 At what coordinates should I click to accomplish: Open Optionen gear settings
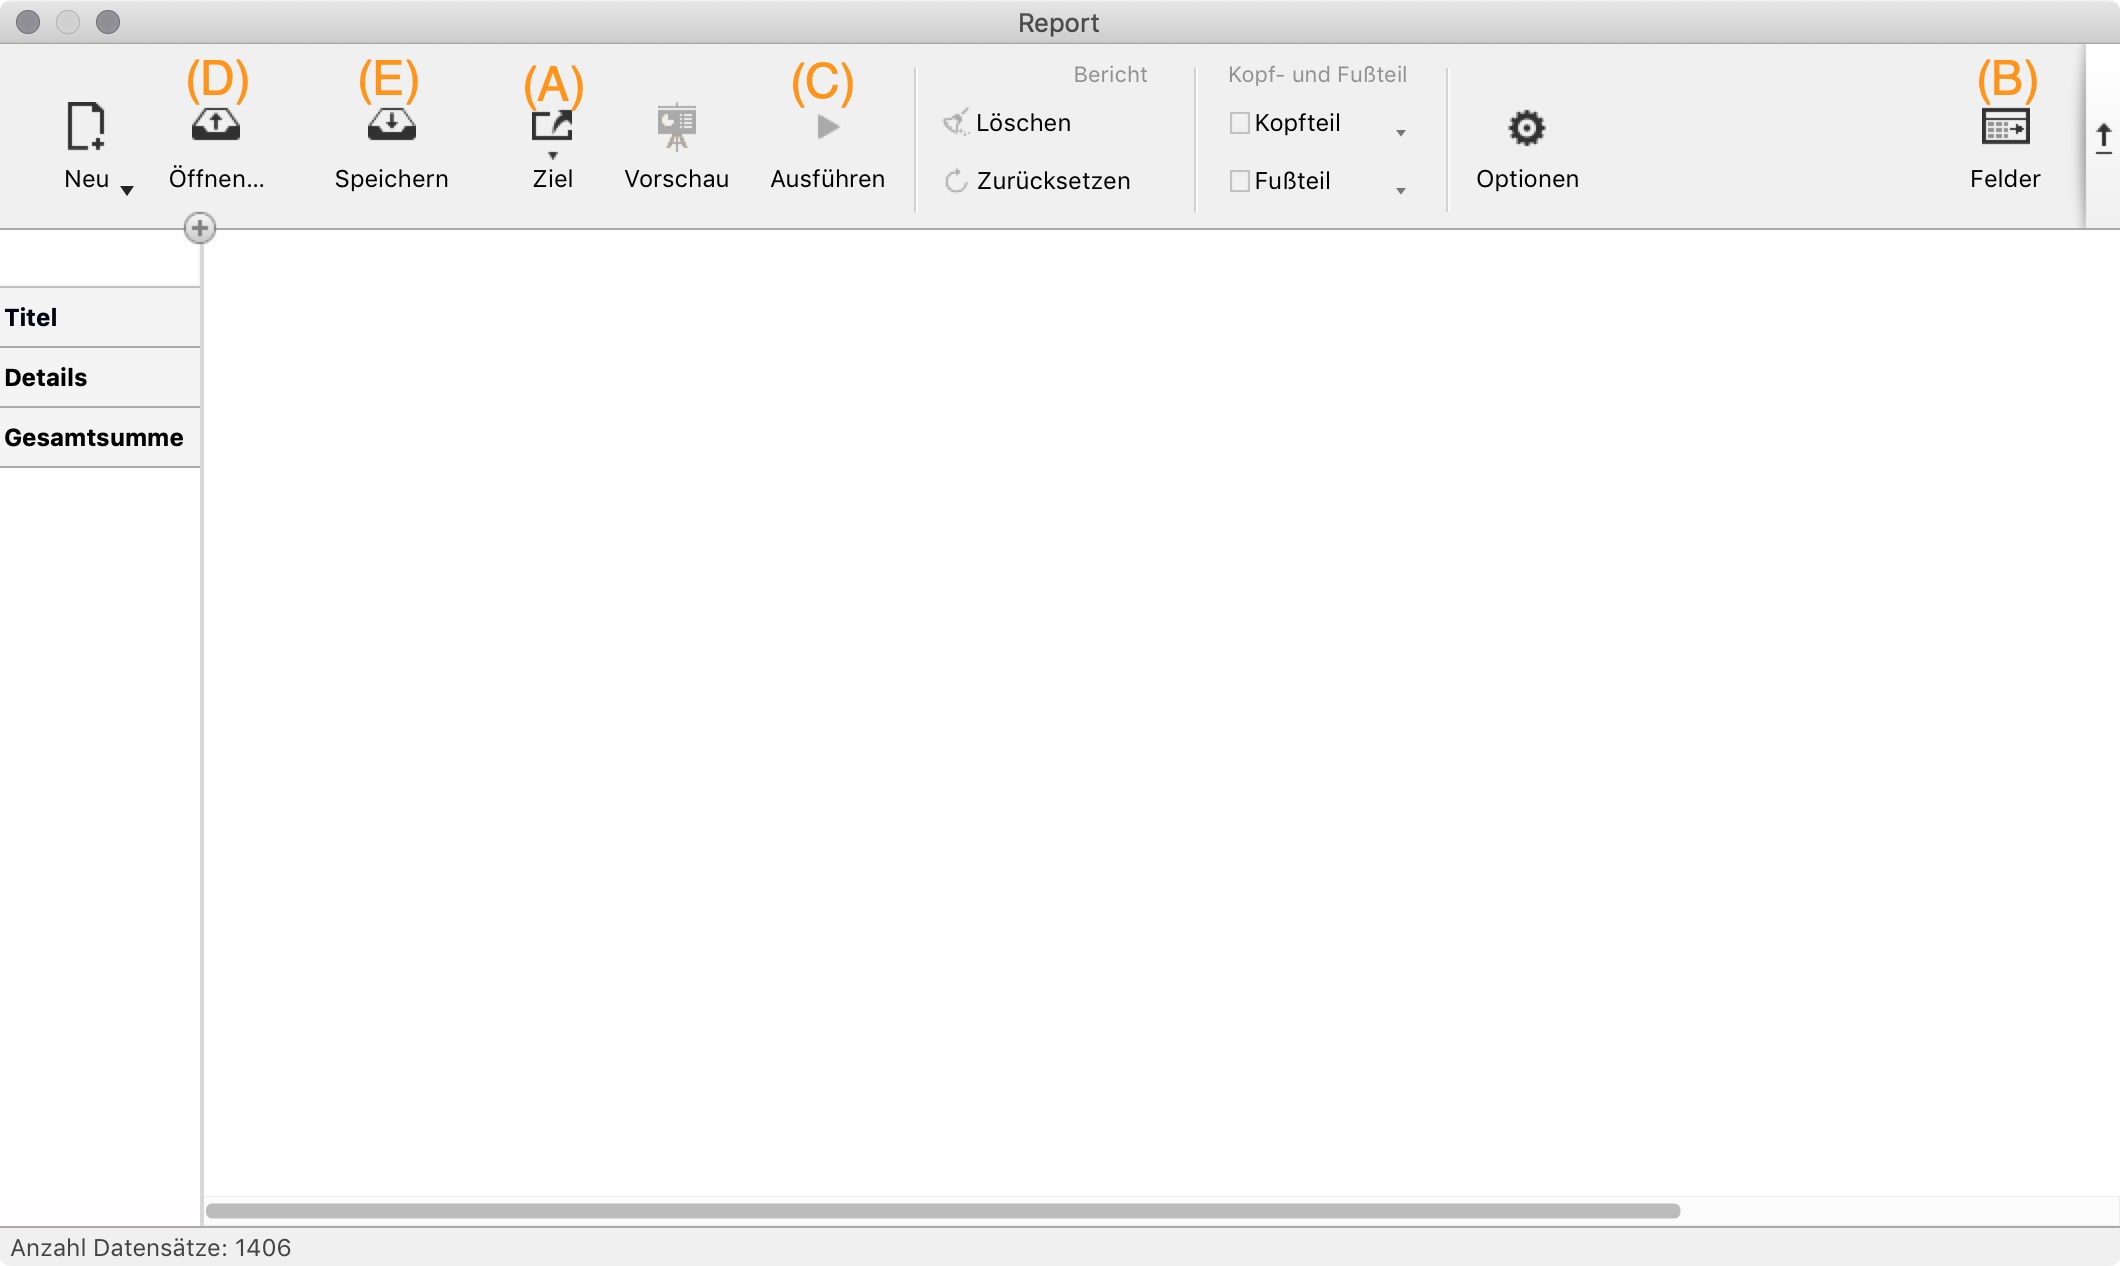pyautogui.click(x=1526, y=128)
